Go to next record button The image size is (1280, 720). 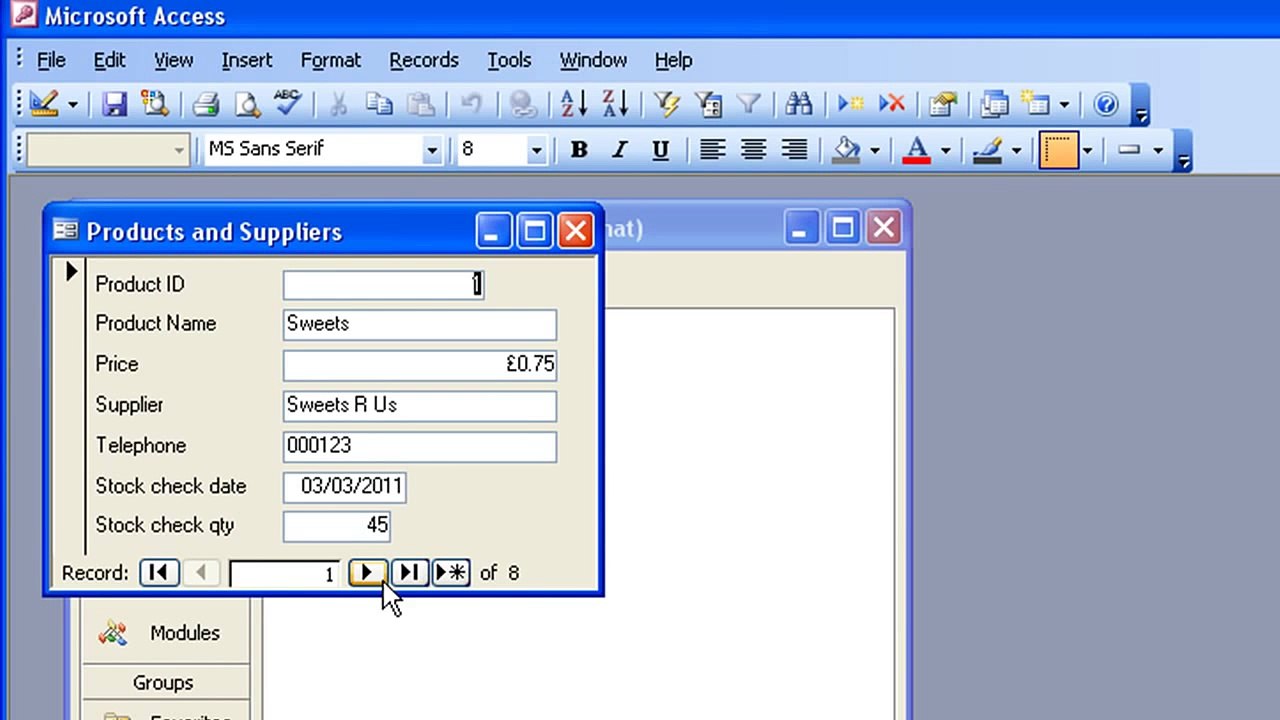(366, 573)
